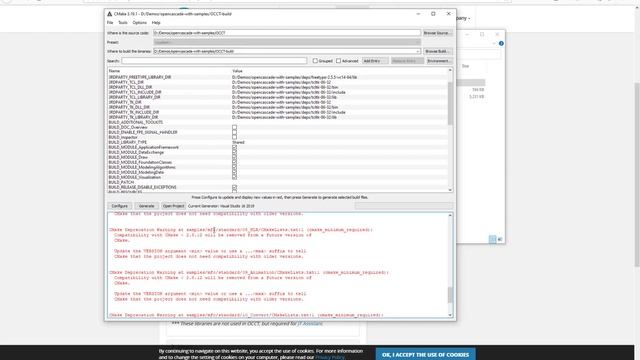Click the CMake logo in the title bar
This screenshot has height=360, width=640.
point(109,14)
